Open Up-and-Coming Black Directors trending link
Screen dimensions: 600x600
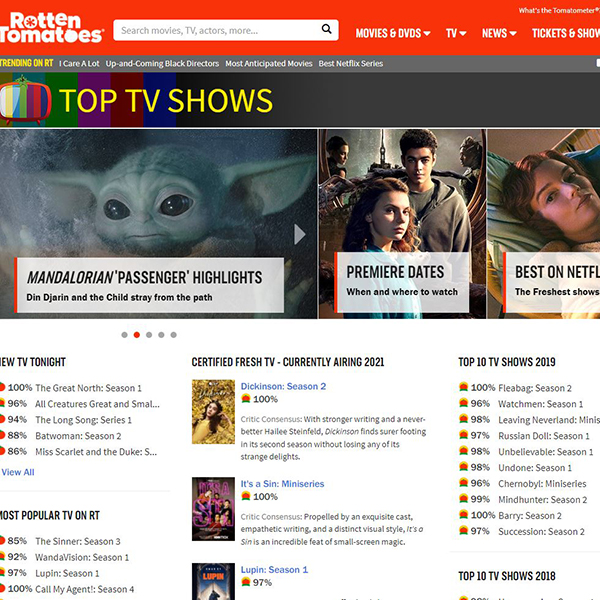pyautogui.click(x=162, y=64)
